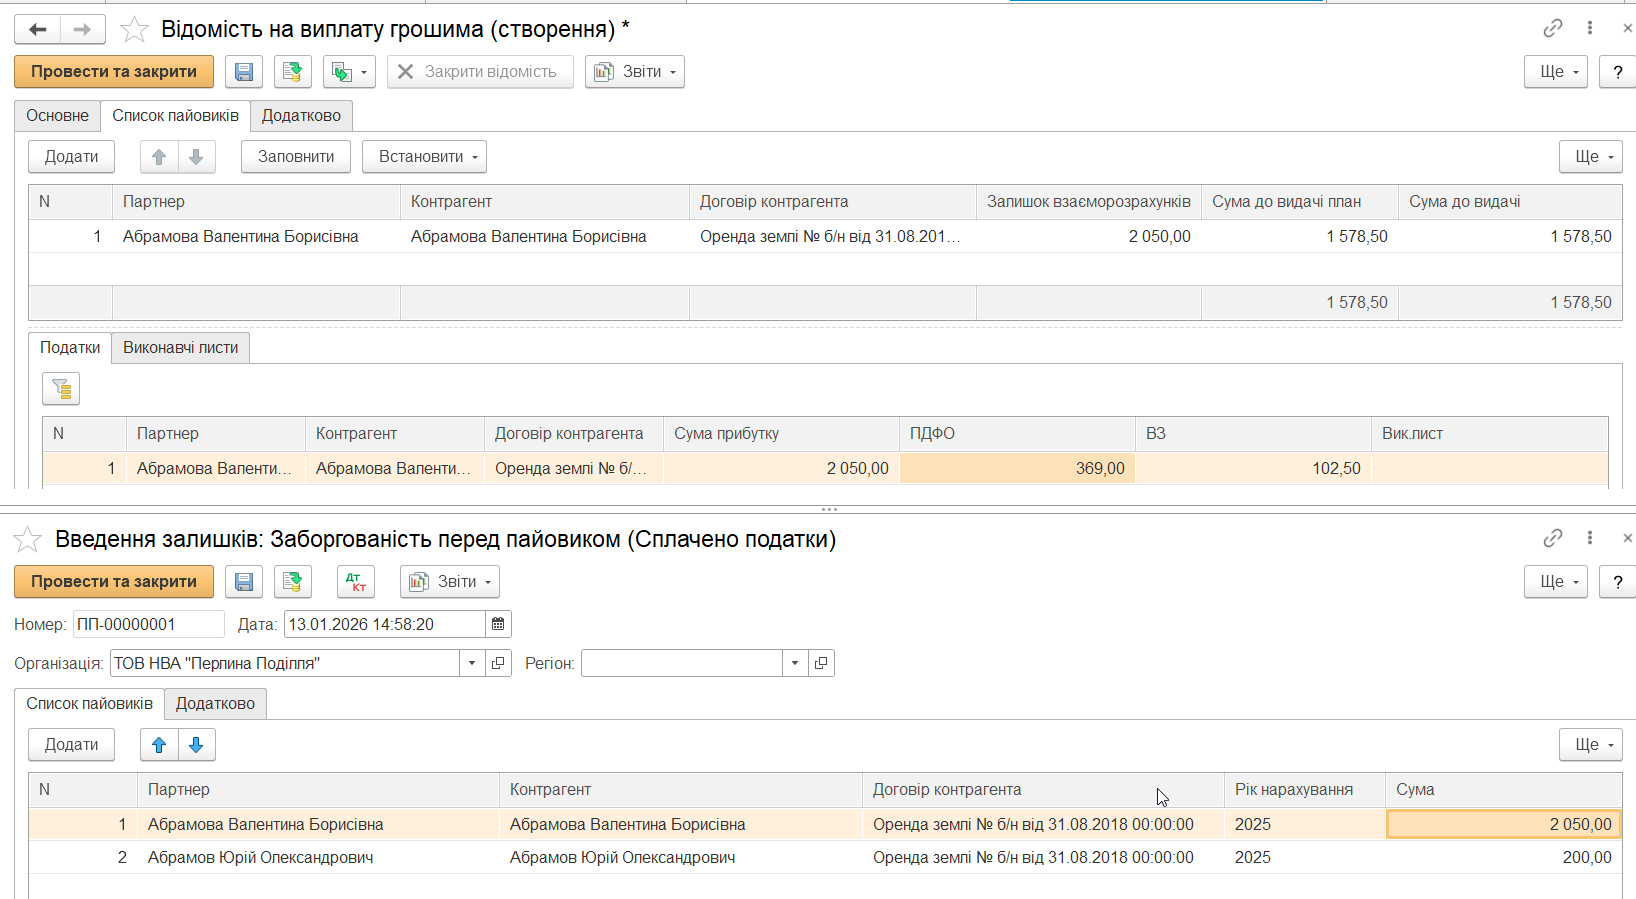Open the Ще menu above the Відомість payee table
The width and height of the screenshot is (1636, 899).
coord(1591,157)
